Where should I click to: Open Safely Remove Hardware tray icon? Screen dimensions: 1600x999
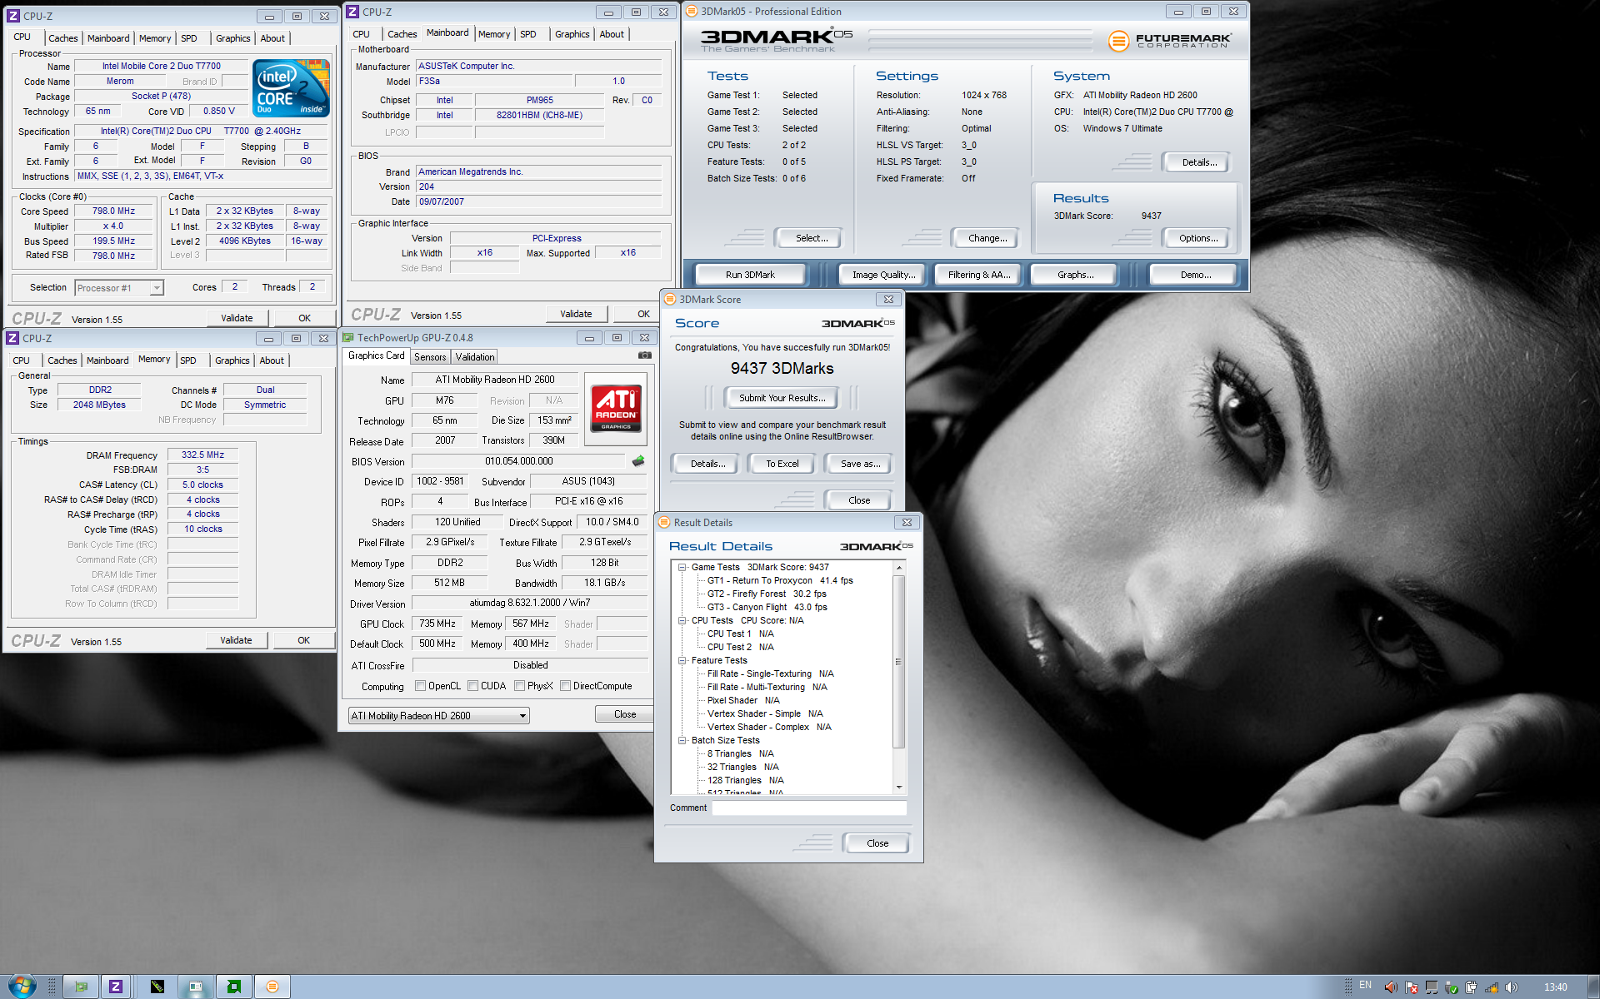point(1451,987)
